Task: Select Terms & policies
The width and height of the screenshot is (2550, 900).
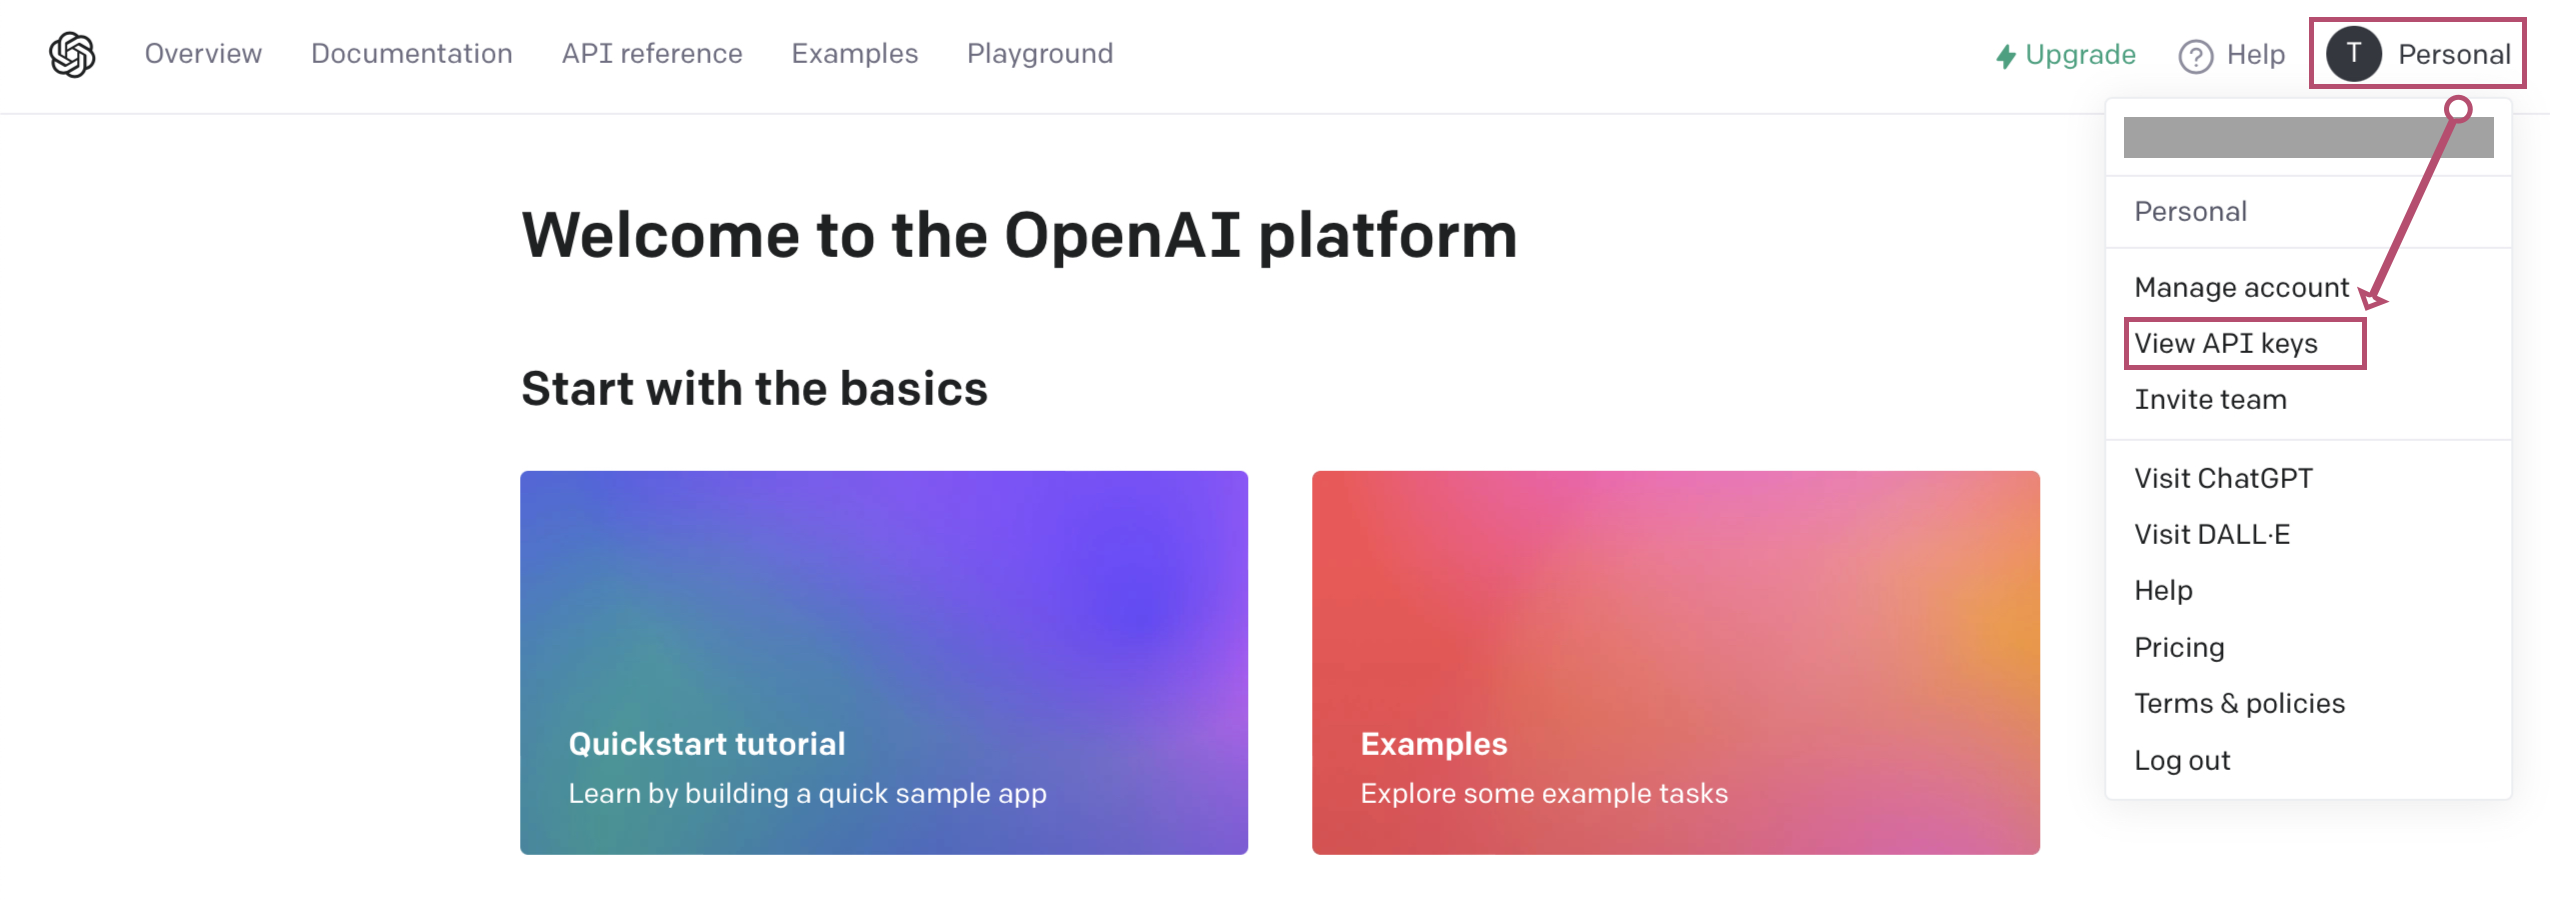Action: (2239, 704)
